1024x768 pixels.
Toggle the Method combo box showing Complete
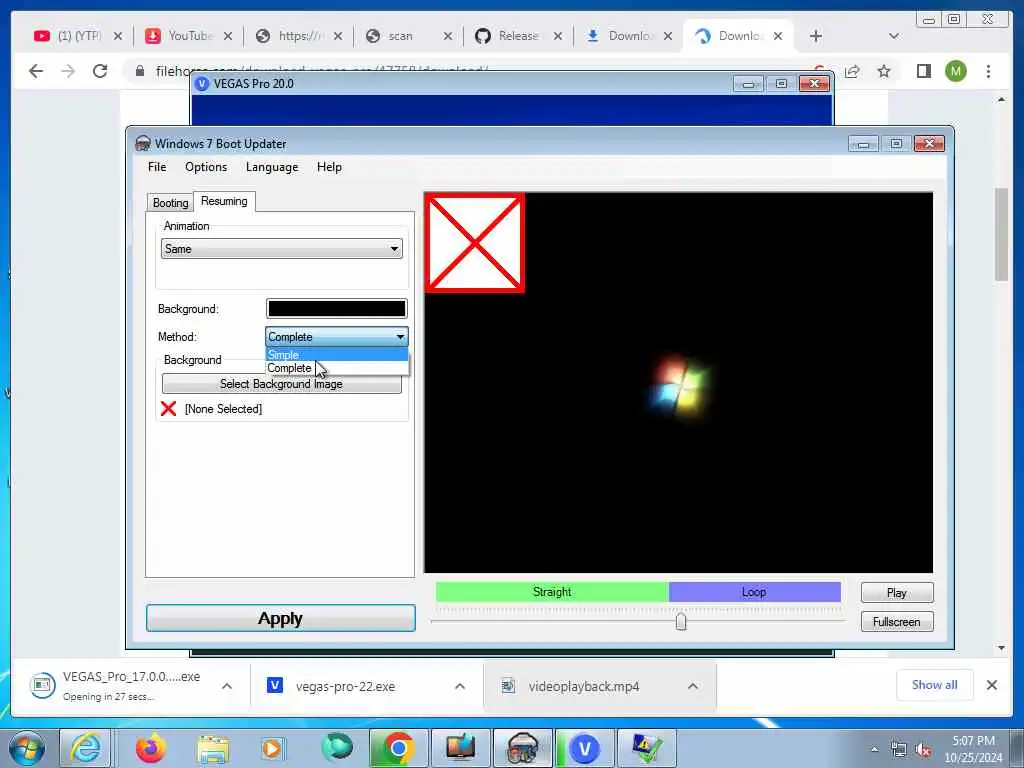click(x=336, y=337)
